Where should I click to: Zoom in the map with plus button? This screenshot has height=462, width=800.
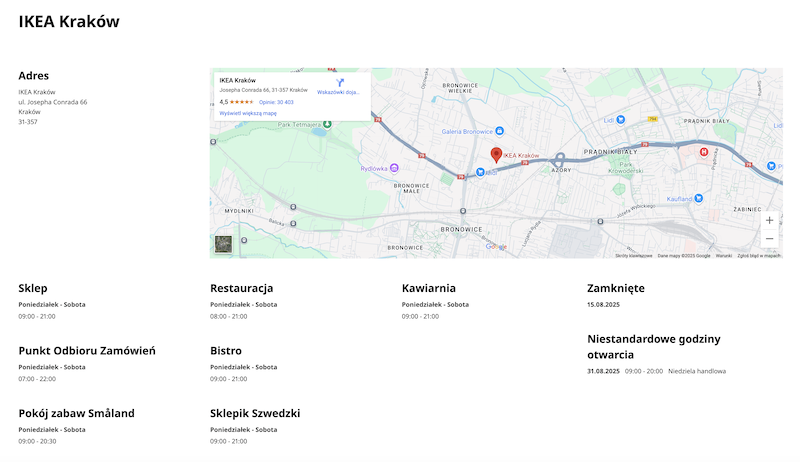[x=768, y=220]
